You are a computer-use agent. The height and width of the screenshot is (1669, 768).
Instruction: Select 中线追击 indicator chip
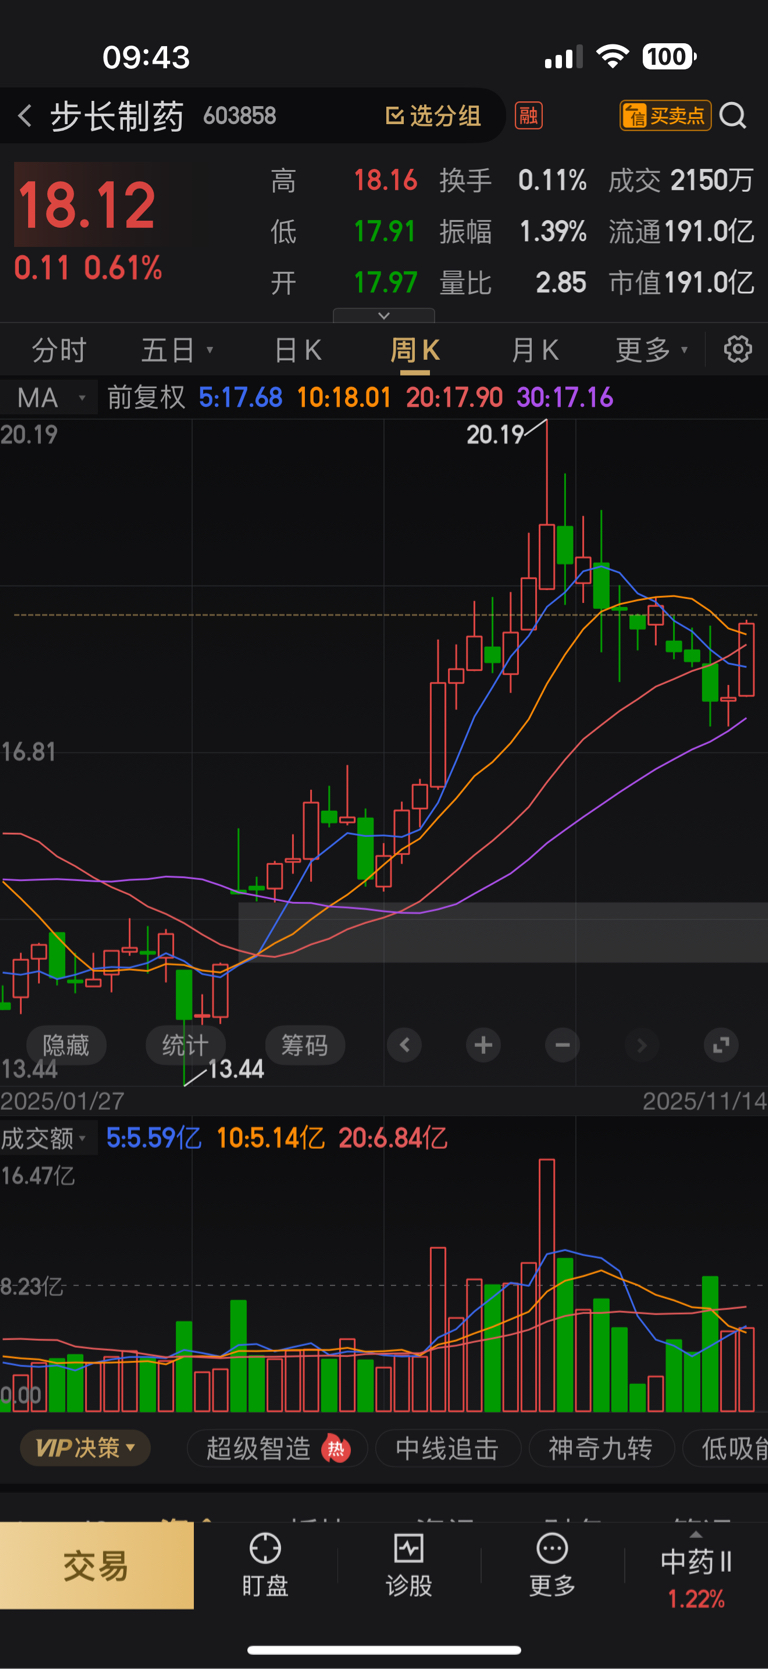point(447,1448)
